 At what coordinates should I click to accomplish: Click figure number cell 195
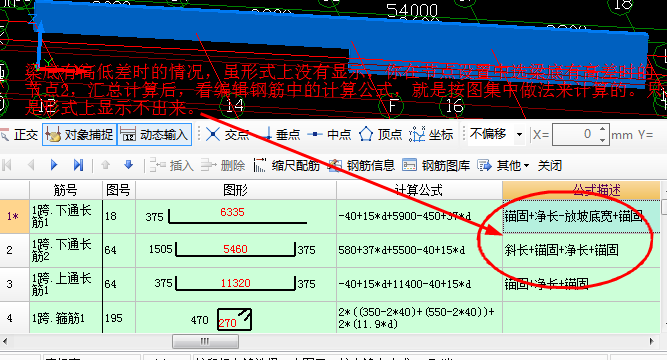point(119,317)
